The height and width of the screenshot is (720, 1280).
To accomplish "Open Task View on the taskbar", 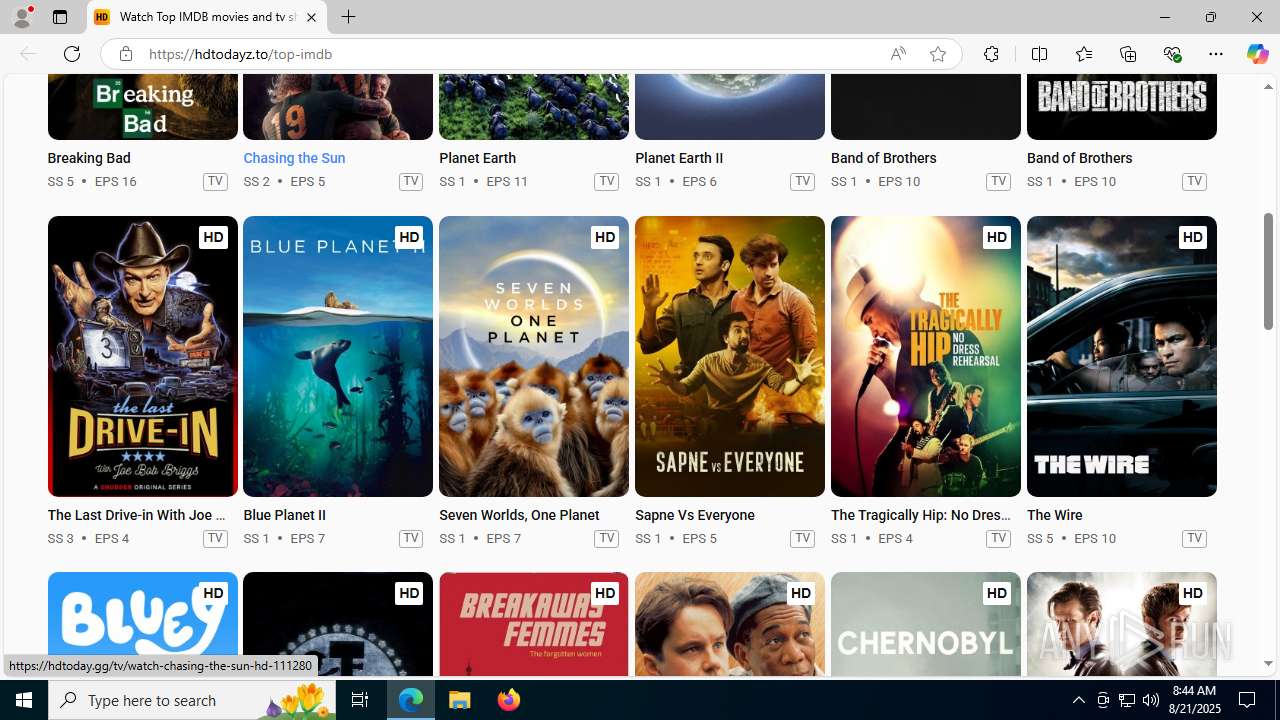I will coord(360,700).
